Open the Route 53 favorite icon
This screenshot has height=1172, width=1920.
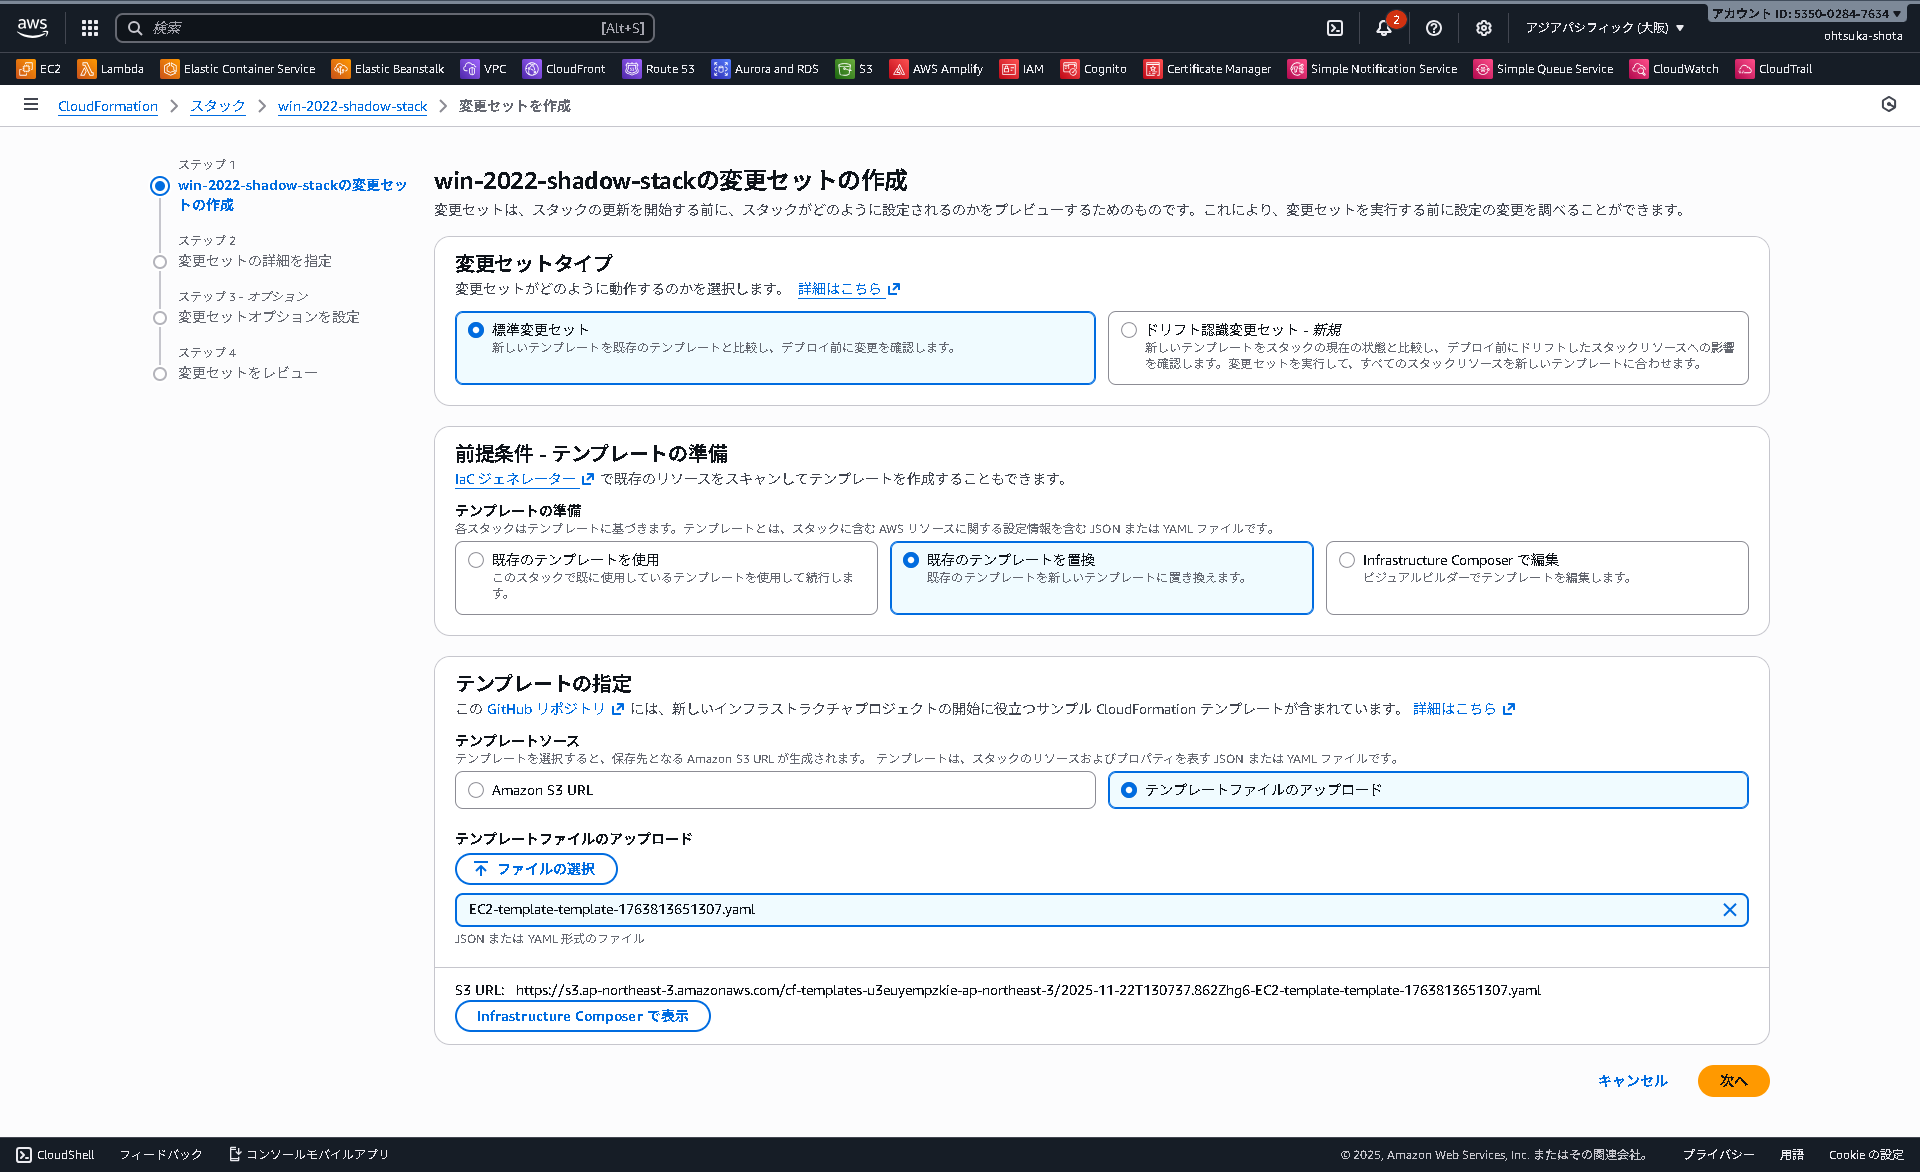click(658, 68)
